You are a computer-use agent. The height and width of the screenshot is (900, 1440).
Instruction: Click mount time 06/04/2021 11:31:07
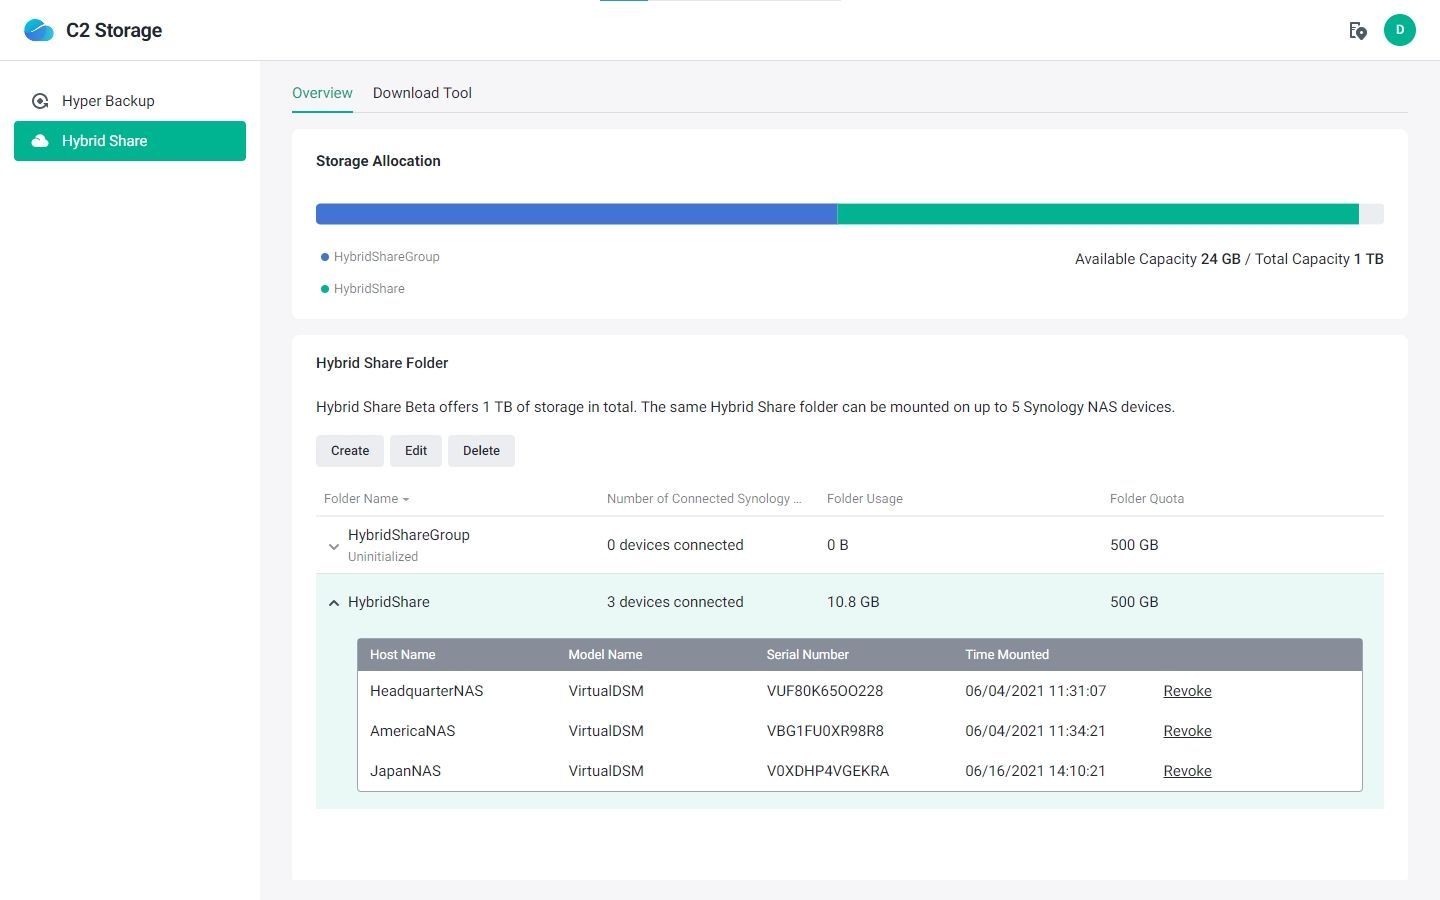(1035, 691)
